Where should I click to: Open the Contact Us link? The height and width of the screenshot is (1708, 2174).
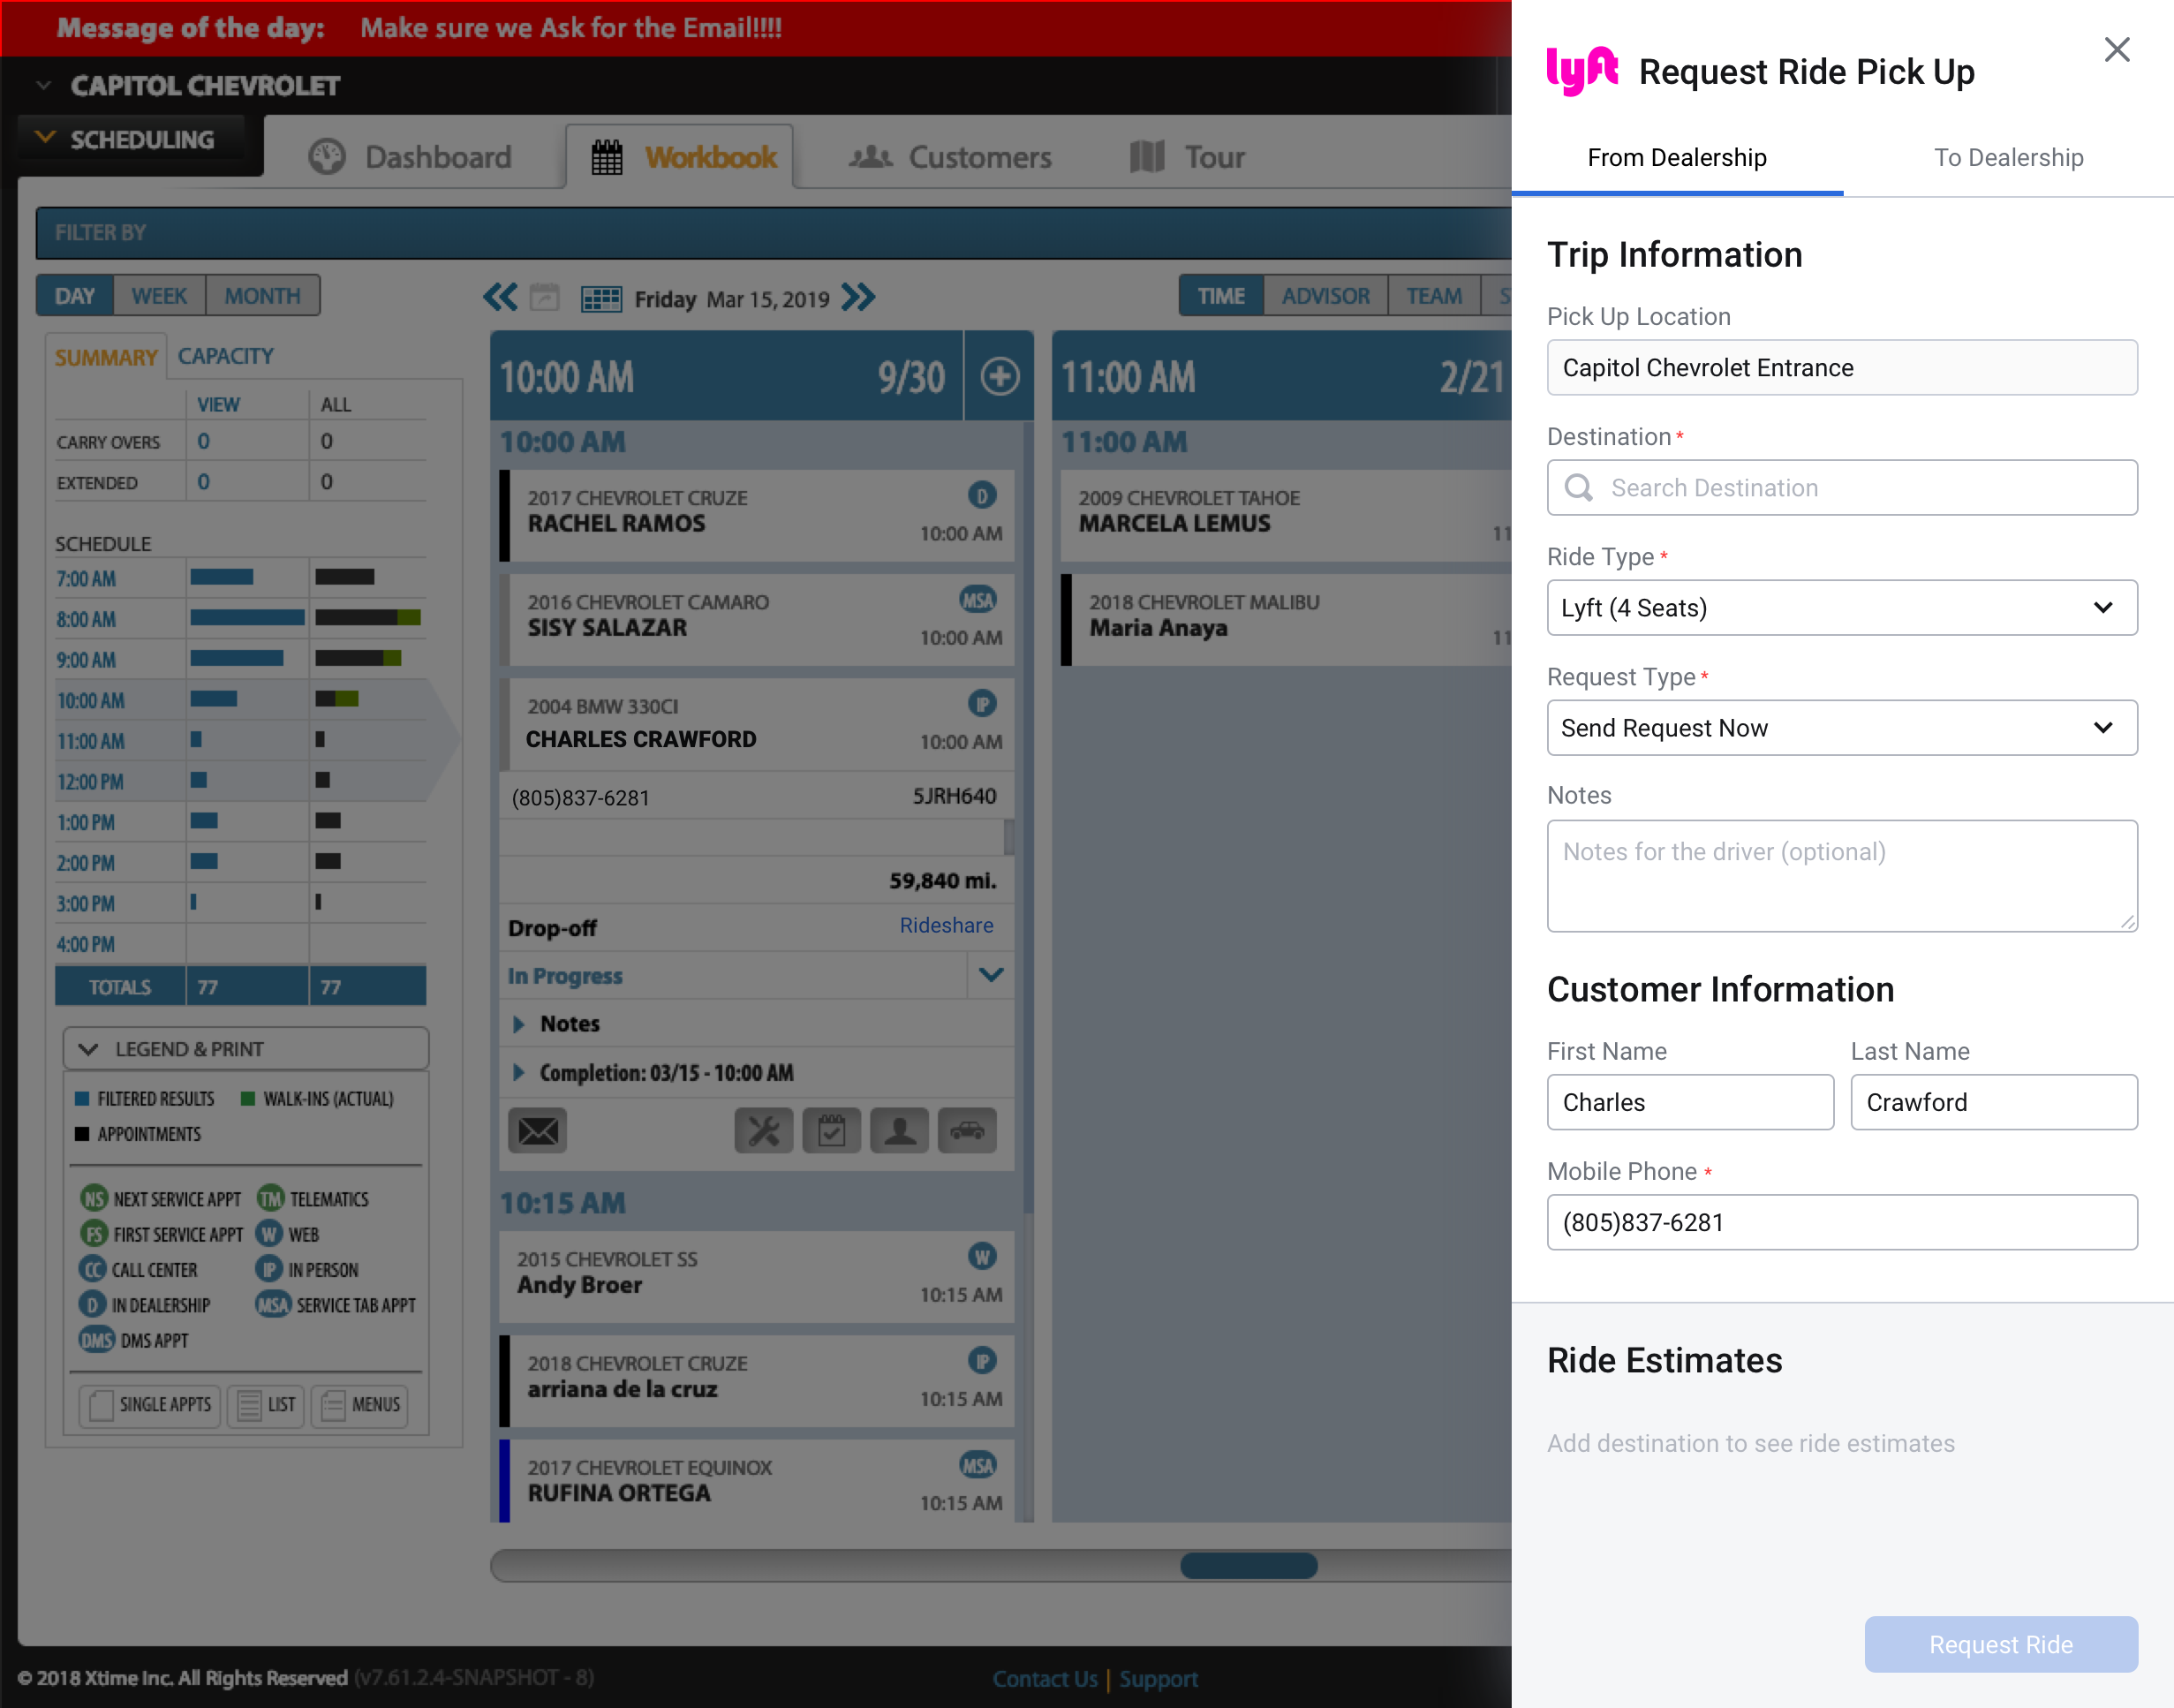tap(1045, 1678)
